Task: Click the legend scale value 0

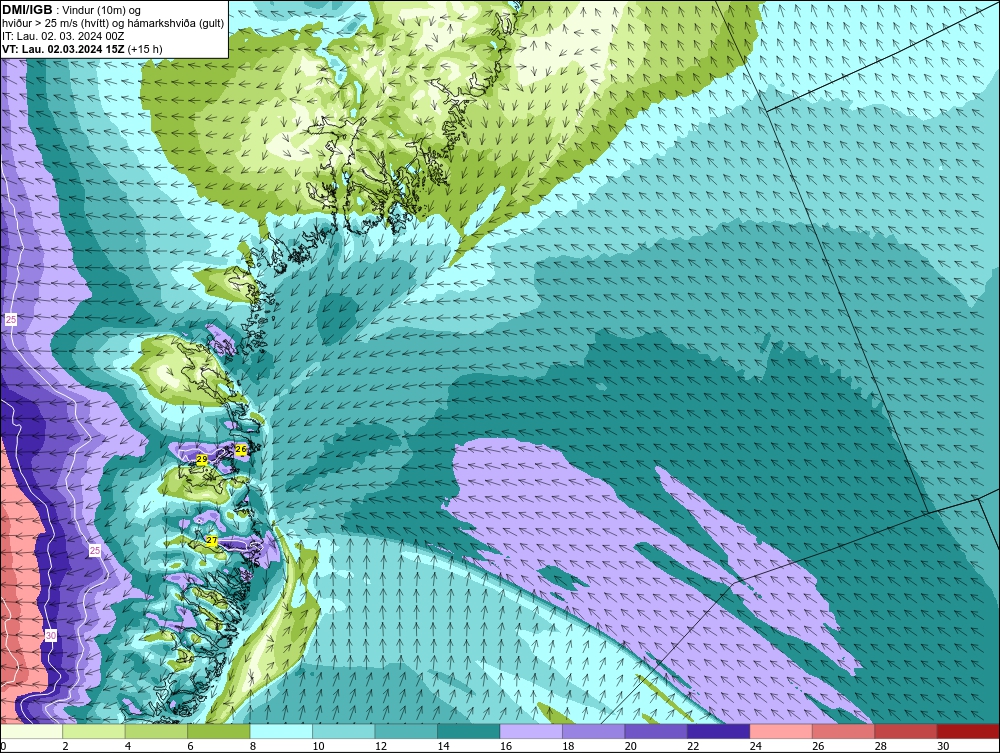Action: click(x=3, y=746)
